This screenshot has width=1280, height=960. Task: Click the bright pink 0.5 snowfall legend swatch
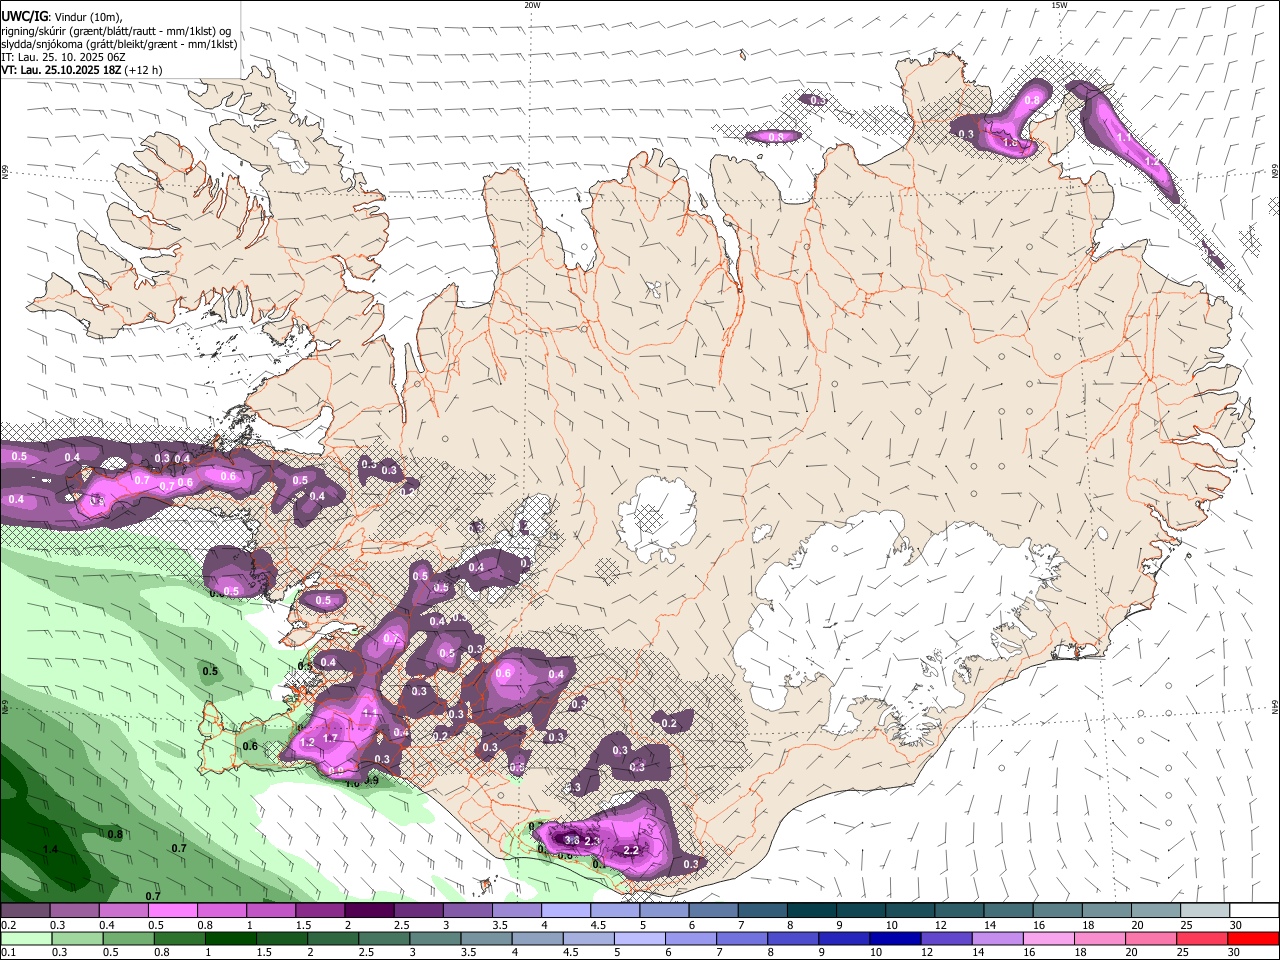coord(172,911)
